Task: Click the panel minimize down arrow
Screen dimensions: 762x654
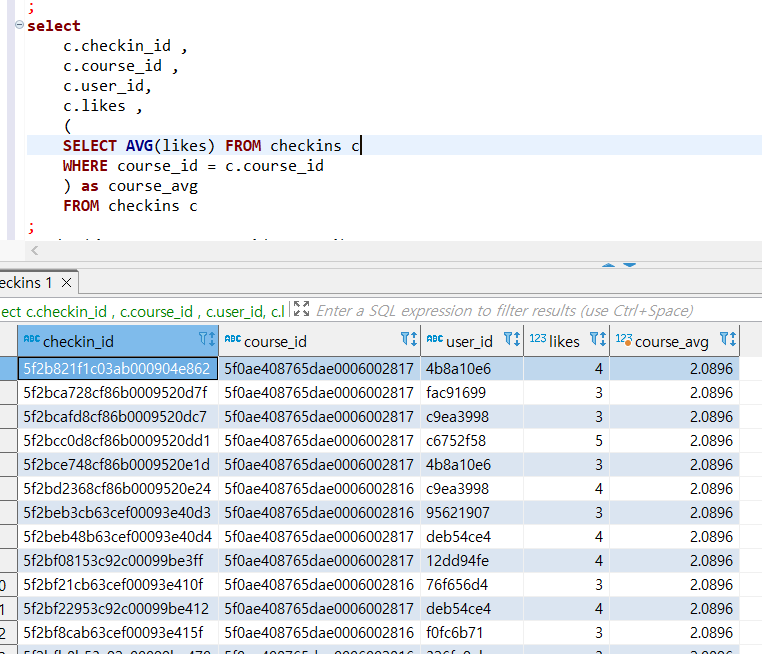Action: click(x=630, y=265)
